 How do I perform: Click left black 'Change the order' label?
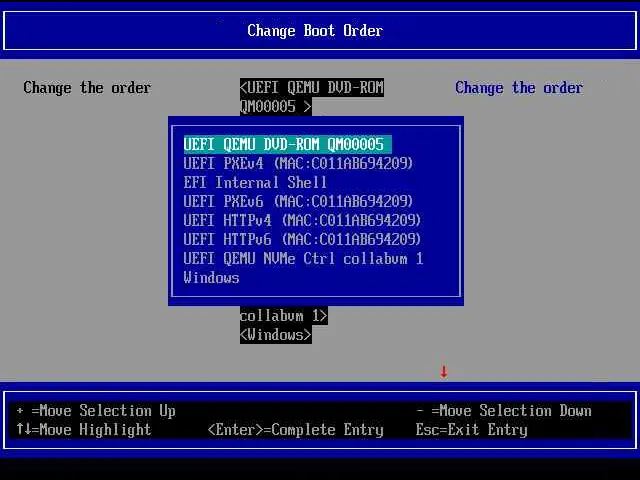pos(87,88)
